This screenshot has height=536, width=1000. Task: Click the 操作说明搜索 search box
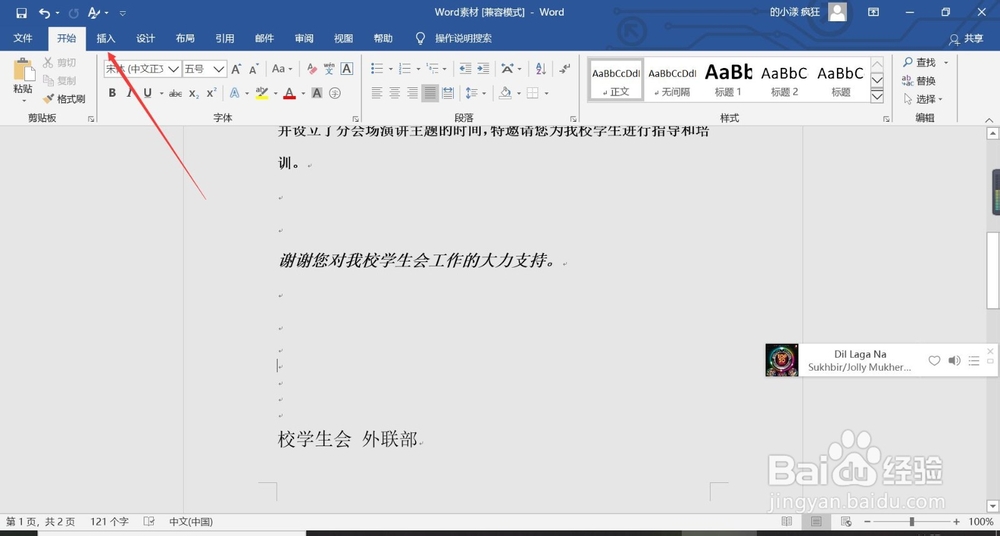463,38
